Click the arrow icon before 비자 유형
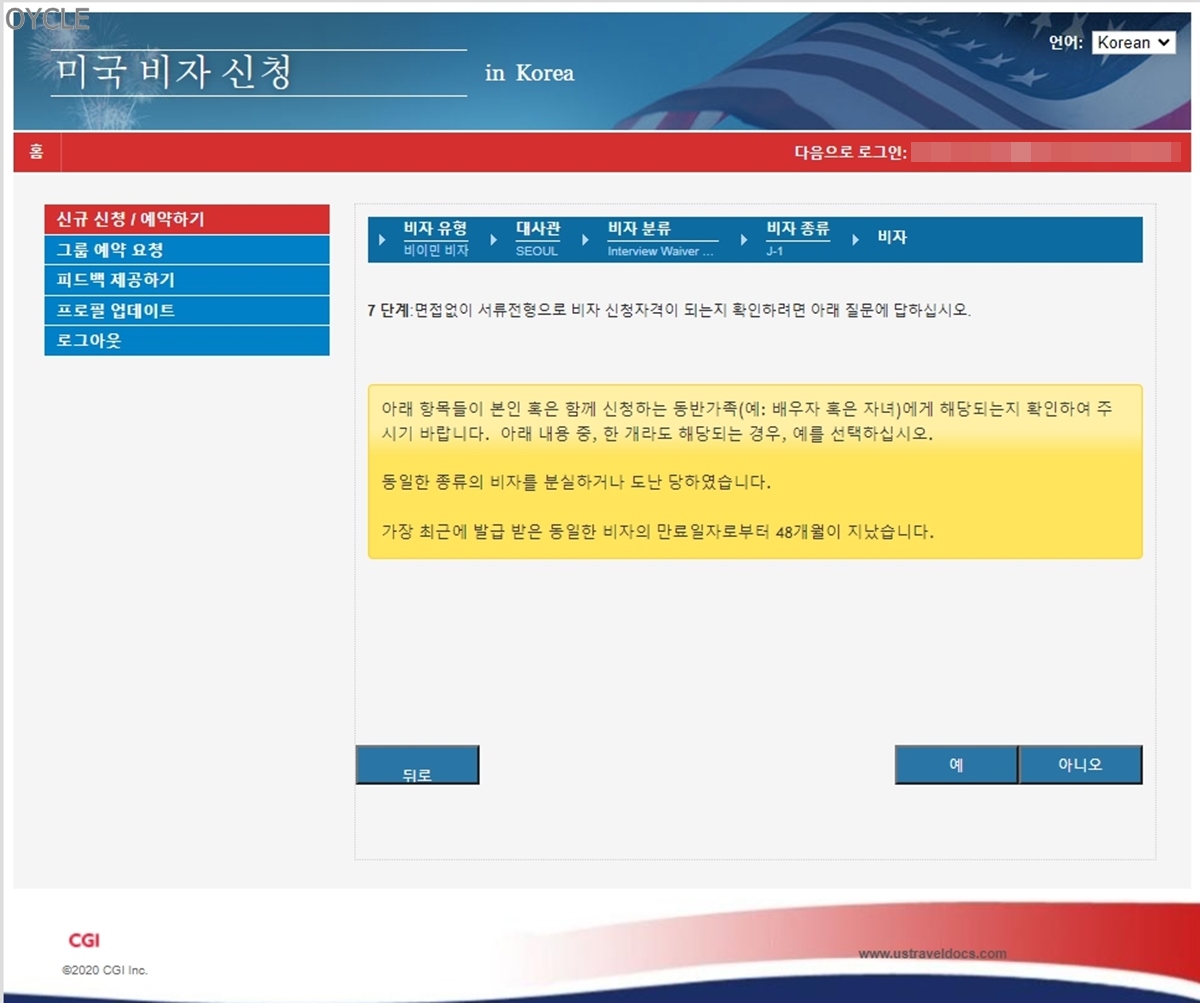Screen dimensions: 1200x1003 (x=382, y=240)
